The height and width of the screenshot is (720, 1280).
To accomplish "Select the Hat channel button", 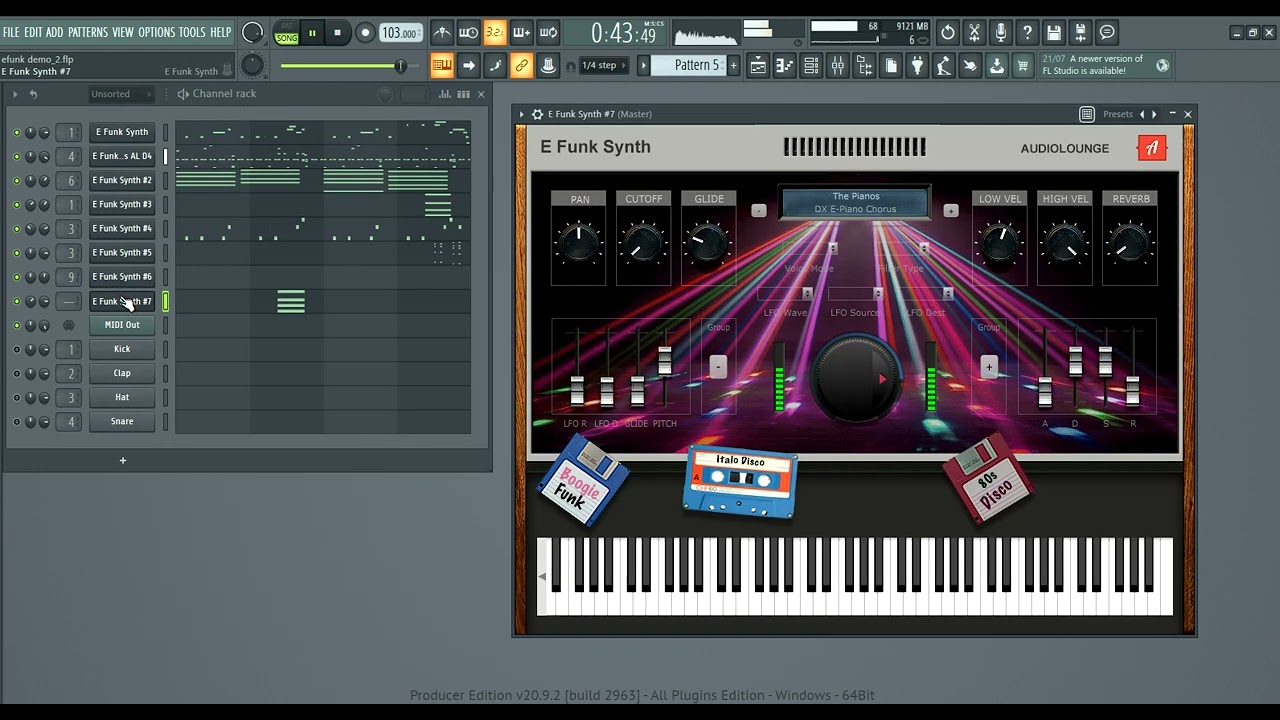I will [122, 397].
